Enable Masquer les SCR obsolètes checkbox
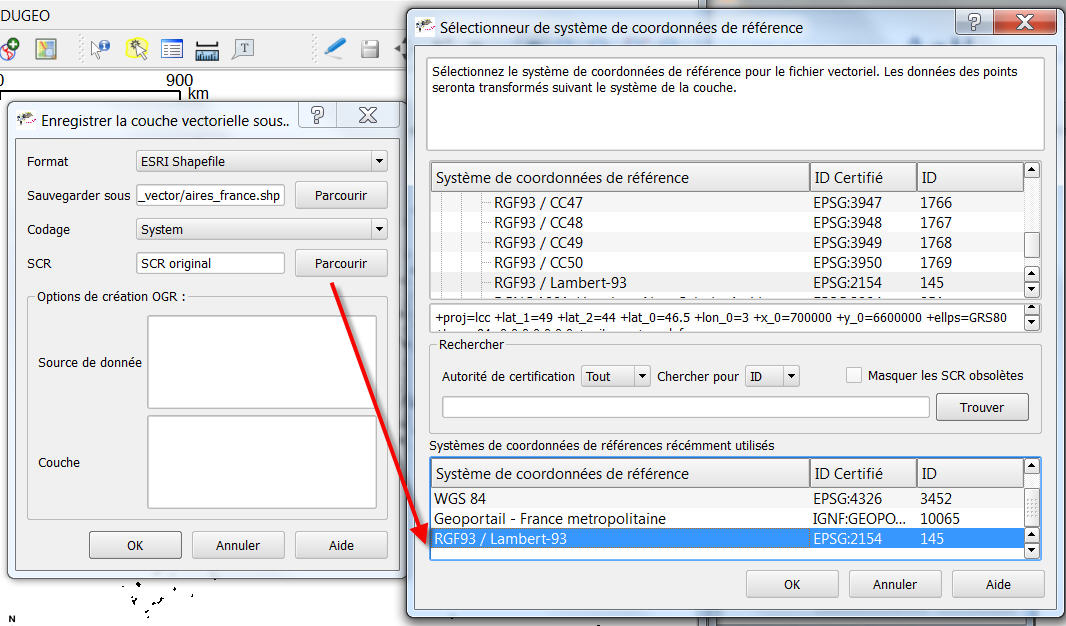This screenshot has width=1066, height=626. pyautogui.click(x=853, y=375)
